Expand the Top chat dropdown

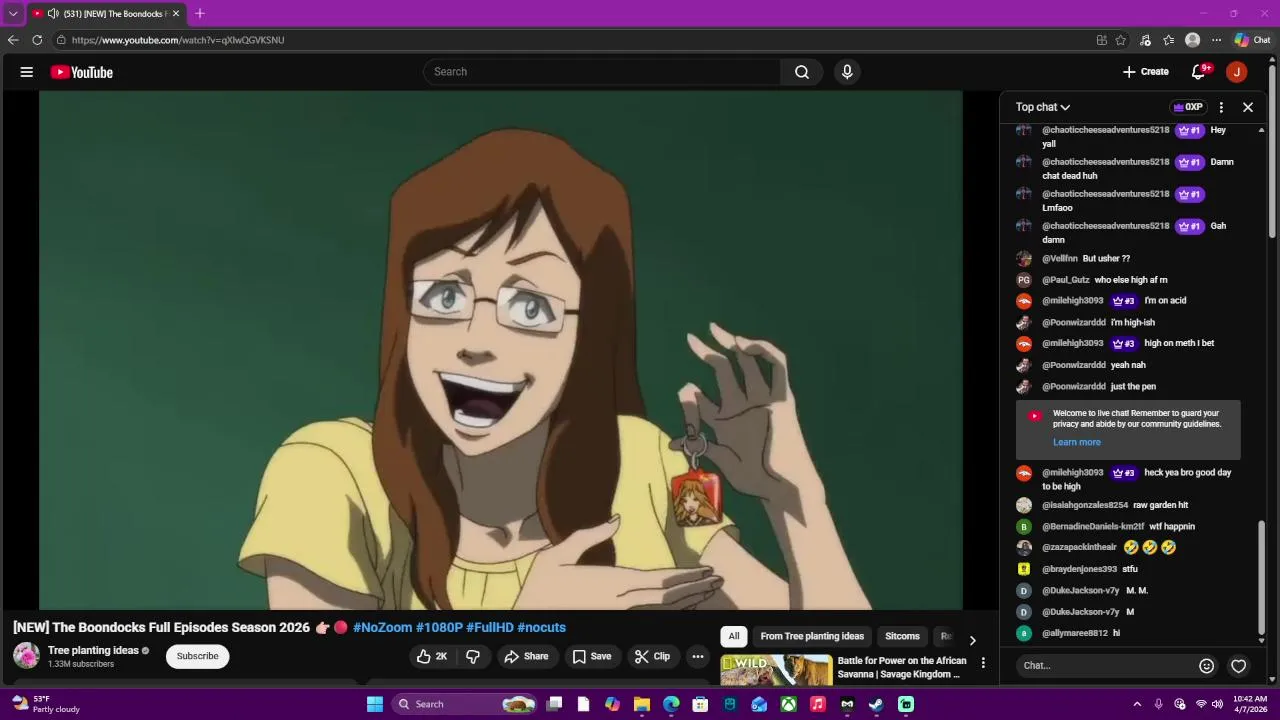point(1043,107)
